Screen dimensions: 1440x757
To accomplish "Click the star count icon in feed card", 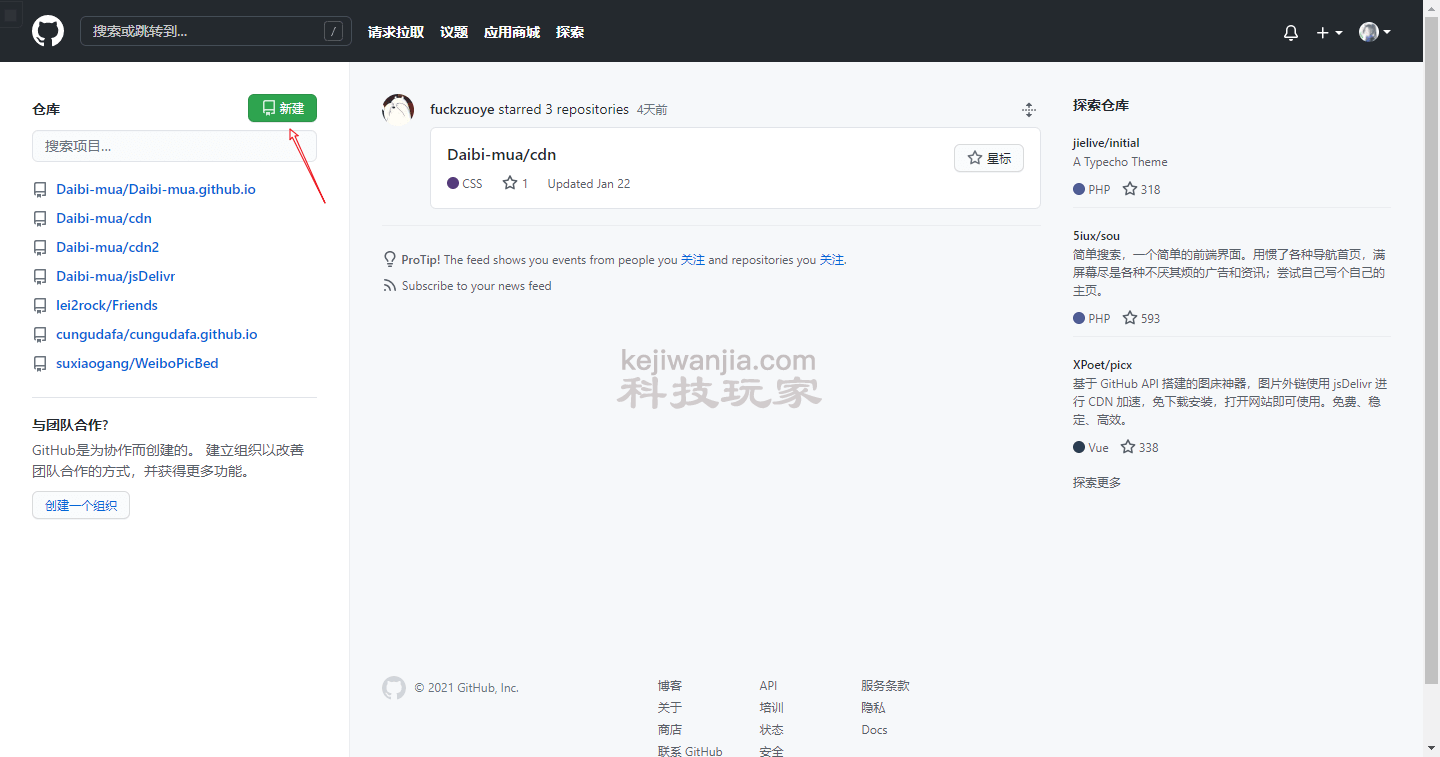I will click(x=510, y=183).
